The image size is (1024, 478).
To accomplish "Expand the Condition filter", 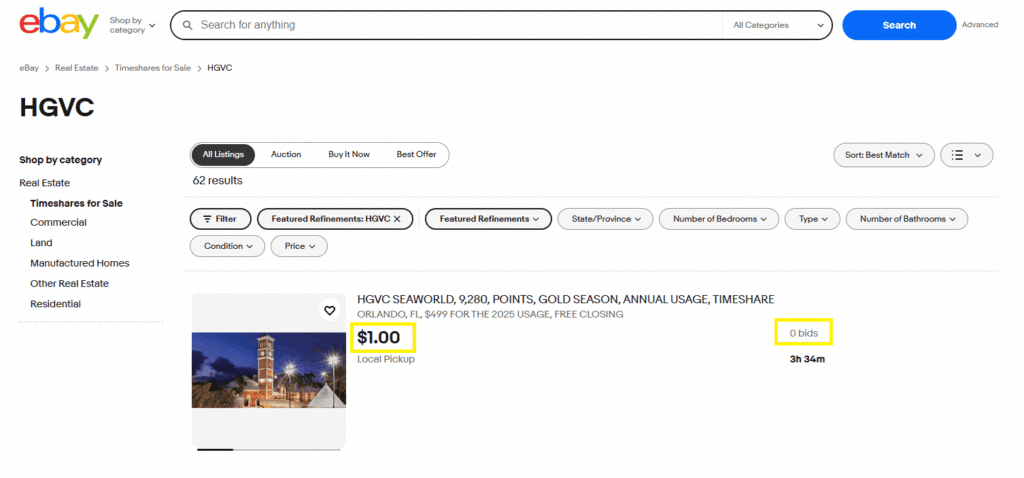I will point(227,246).
